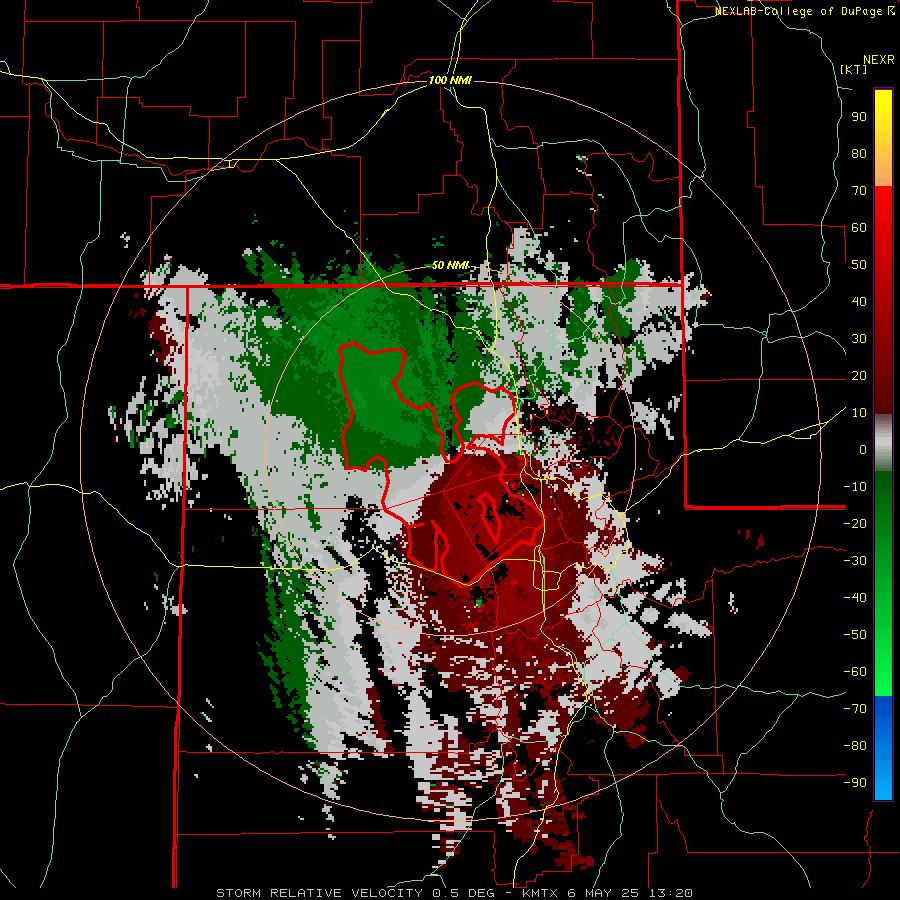Screen dimensions: 900x900
Task: Click the -90 value on velocity scale
Action: 855,783
